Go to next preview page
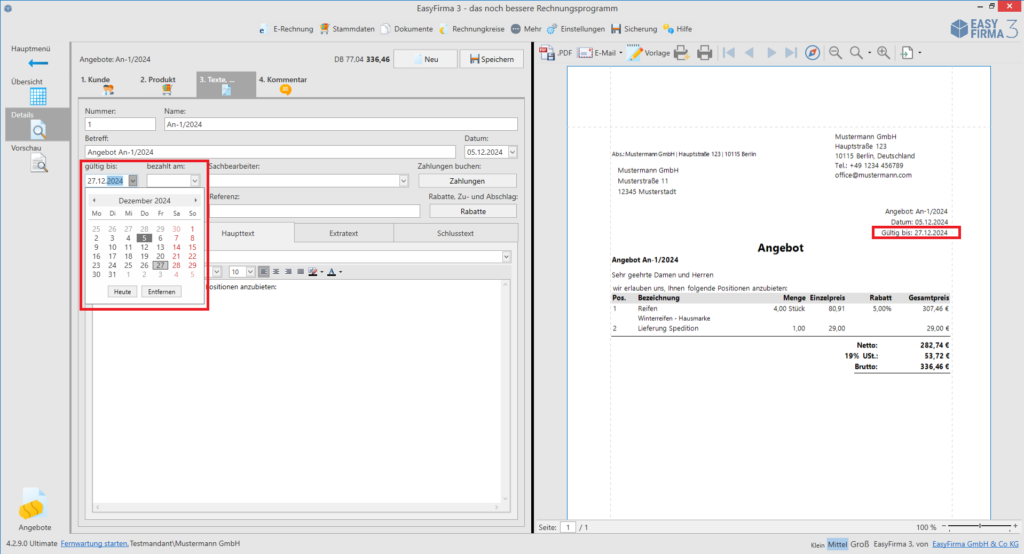The width and height of the screenshot is (1024, 554). click(771, 53)
